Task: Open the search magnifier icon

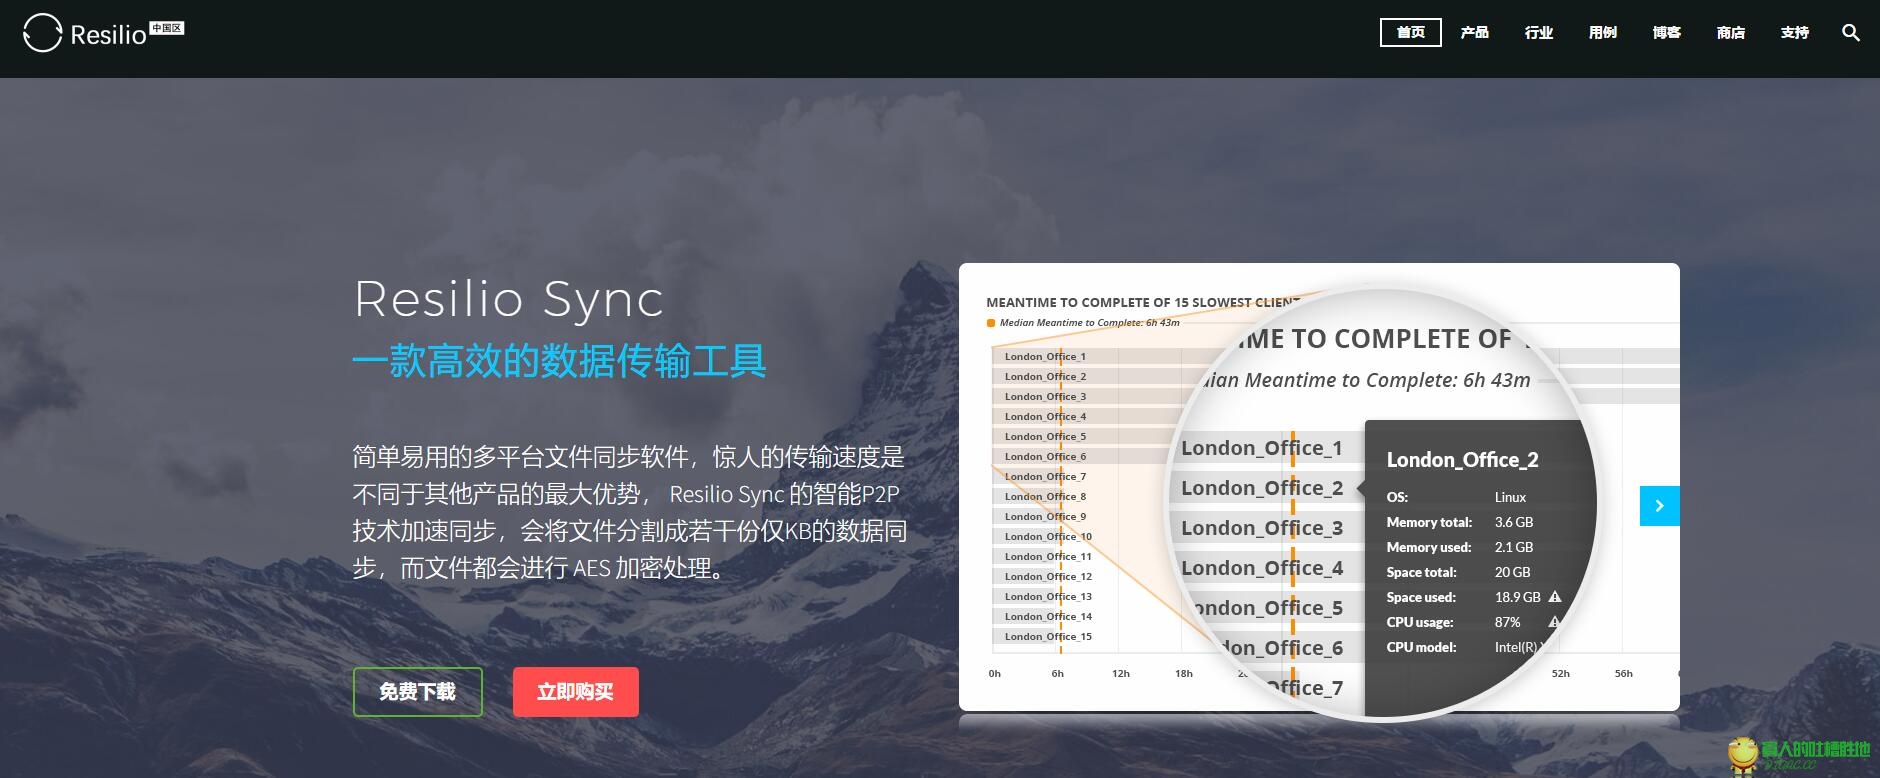Action: (1851, 33)
